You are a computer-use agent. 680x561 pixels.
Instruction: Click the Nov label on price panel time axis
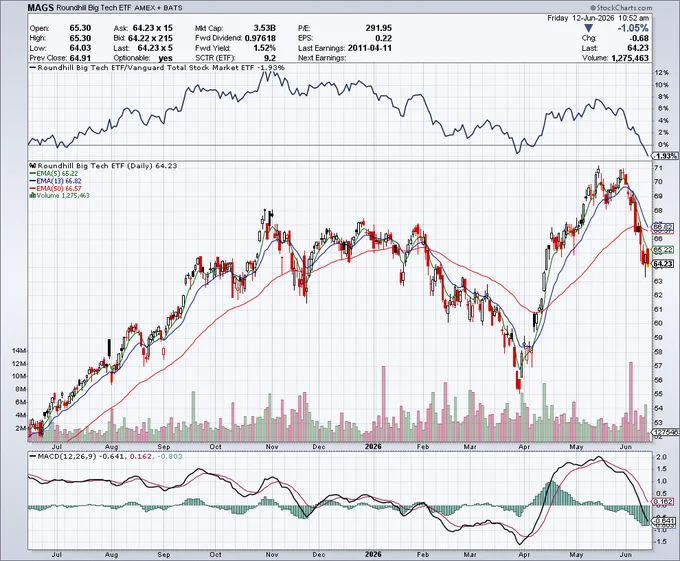point(272,447)
